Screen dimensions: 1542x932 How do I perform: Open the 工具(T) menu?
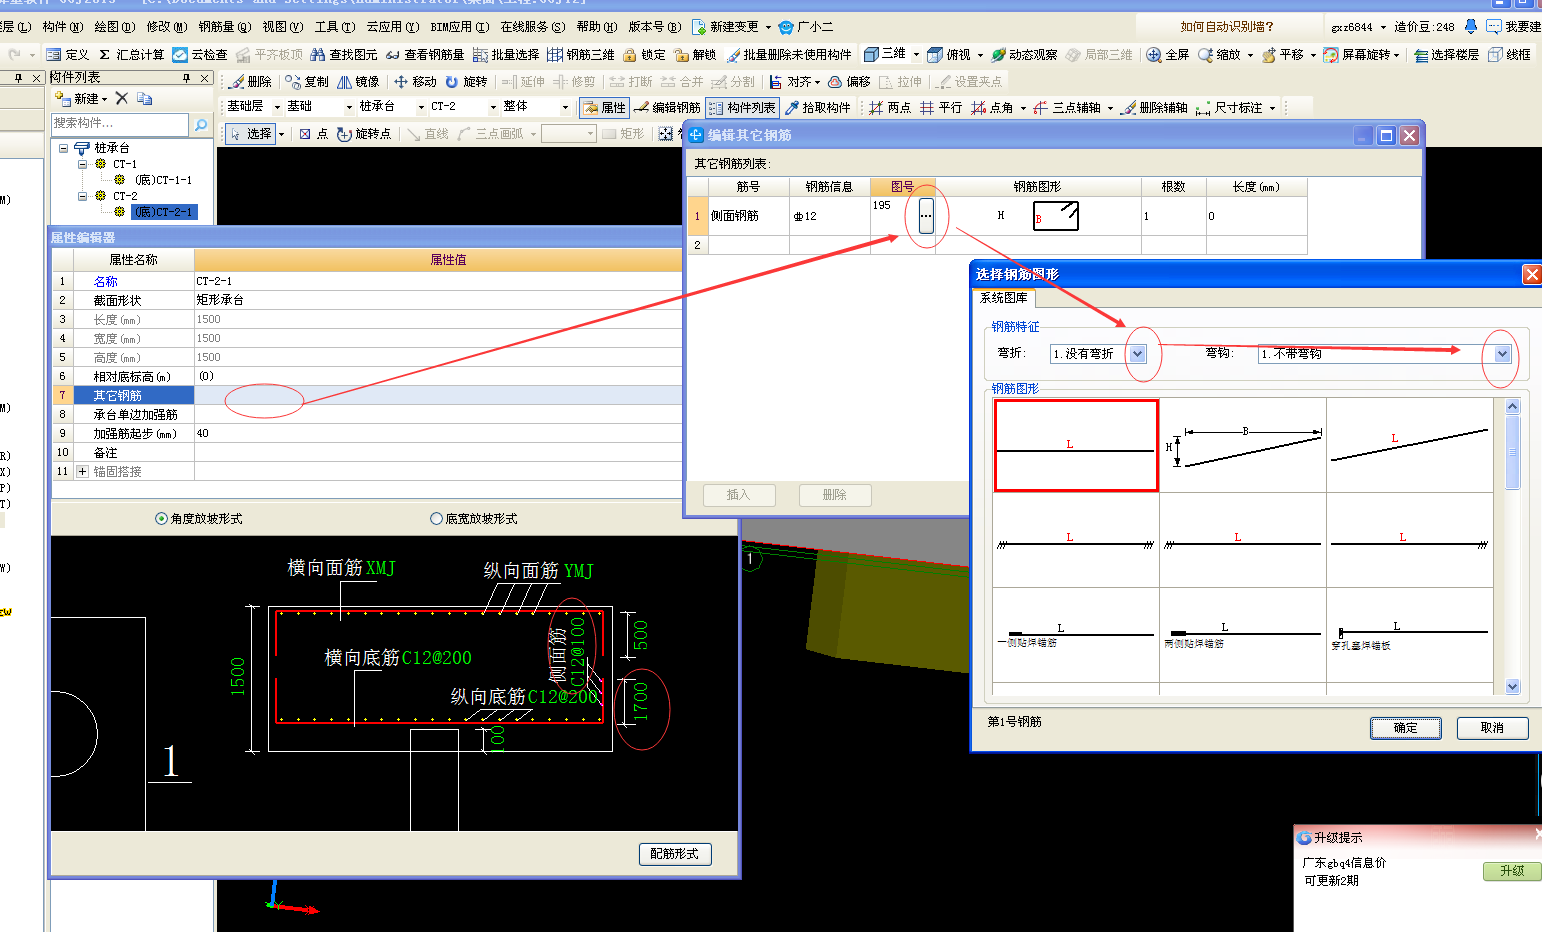point(334,27)
